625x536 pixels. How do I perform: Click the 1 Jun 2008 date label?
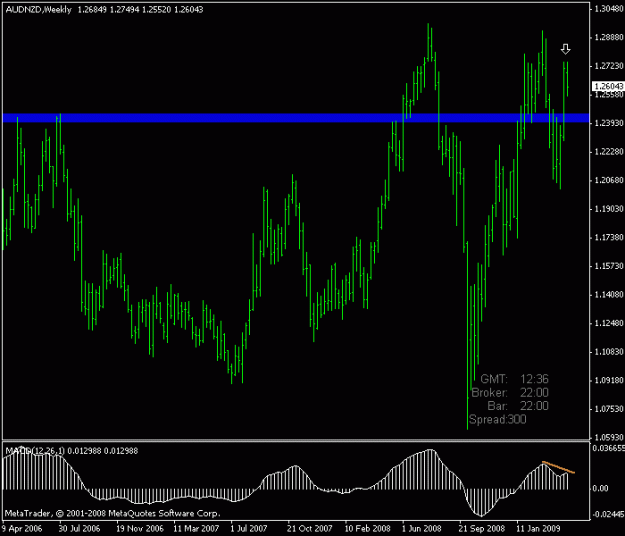[422, 529]
